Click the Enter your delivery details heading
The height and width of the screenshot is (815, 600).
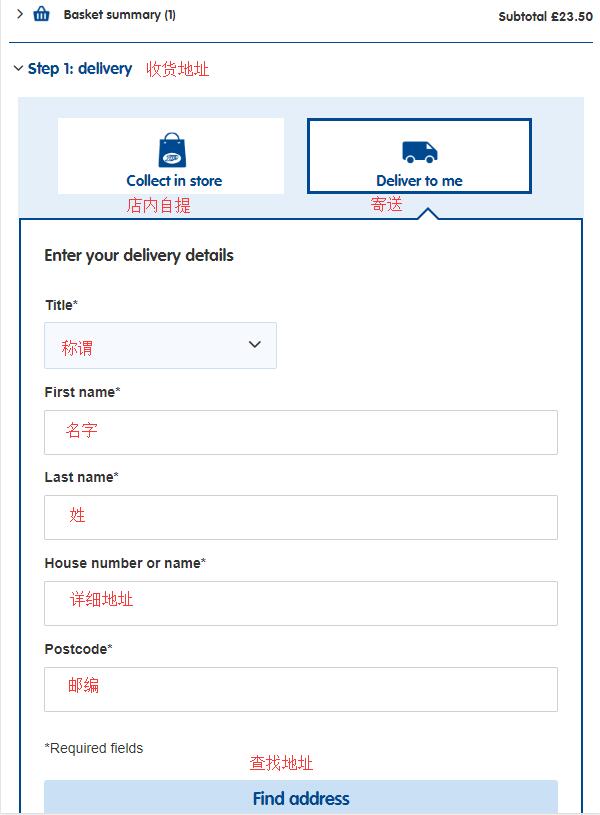pyautogui.click(x=139, y=255)
